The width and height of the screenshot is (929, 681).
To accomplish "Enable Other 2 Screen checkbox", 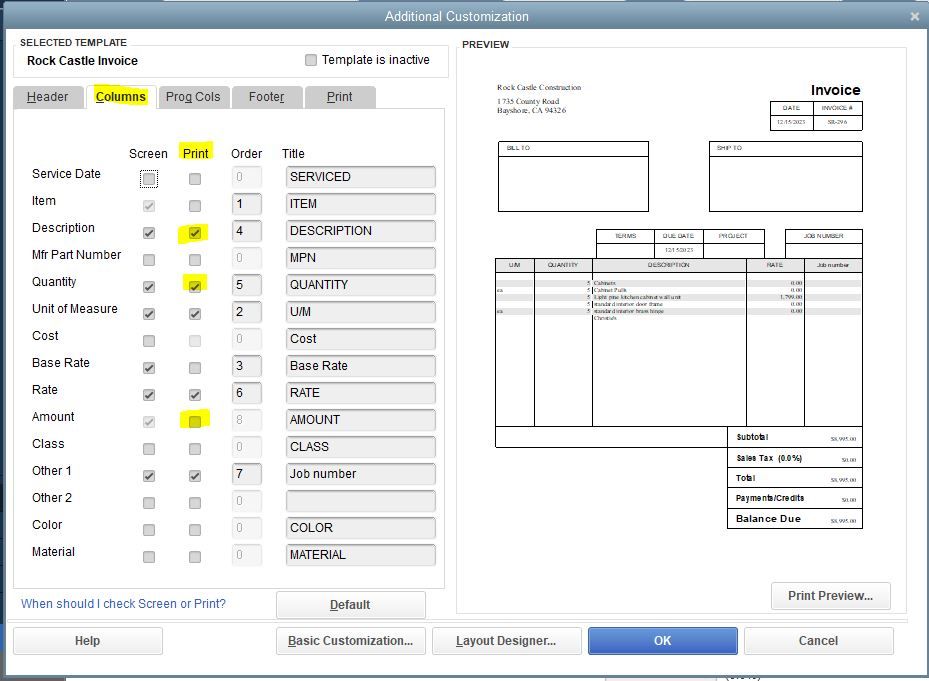I will 149,503.
